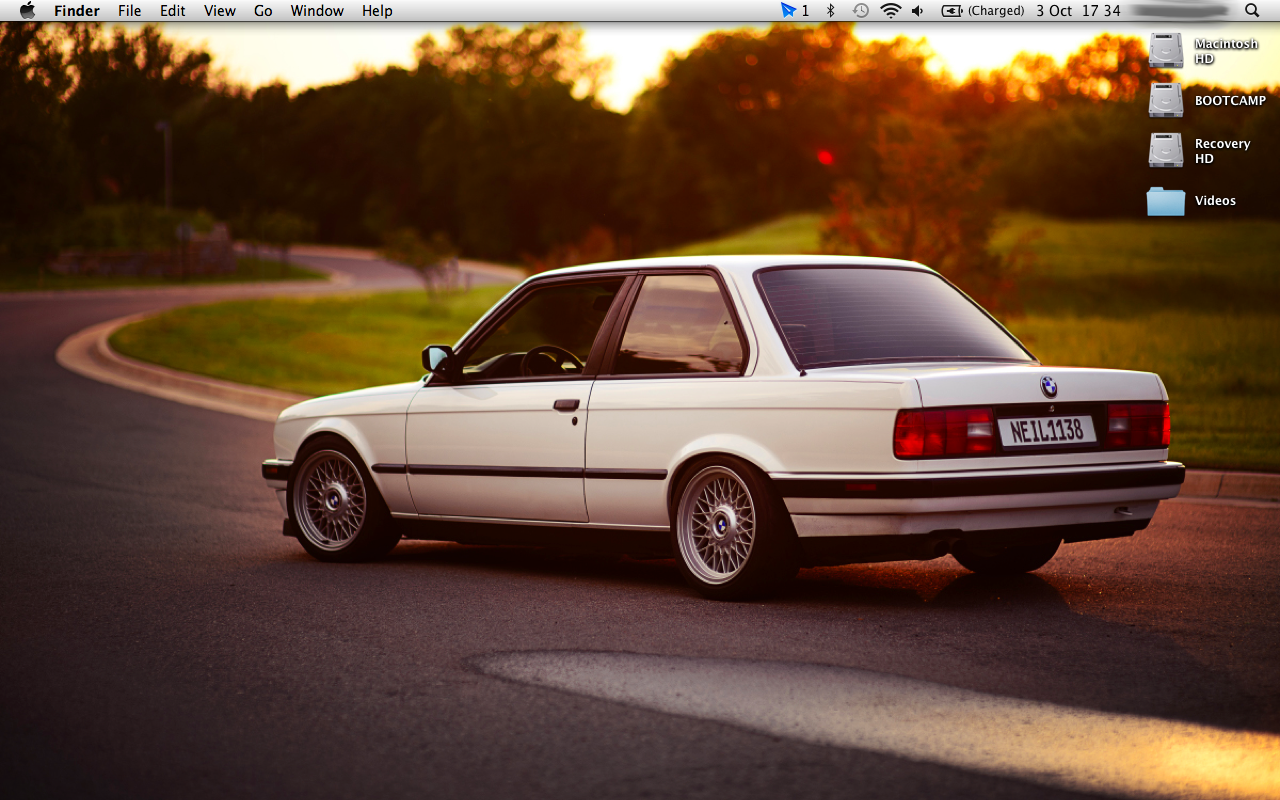The image size is (1280, 800).
Task: Open the battery status icon
Action: [952, 11]
